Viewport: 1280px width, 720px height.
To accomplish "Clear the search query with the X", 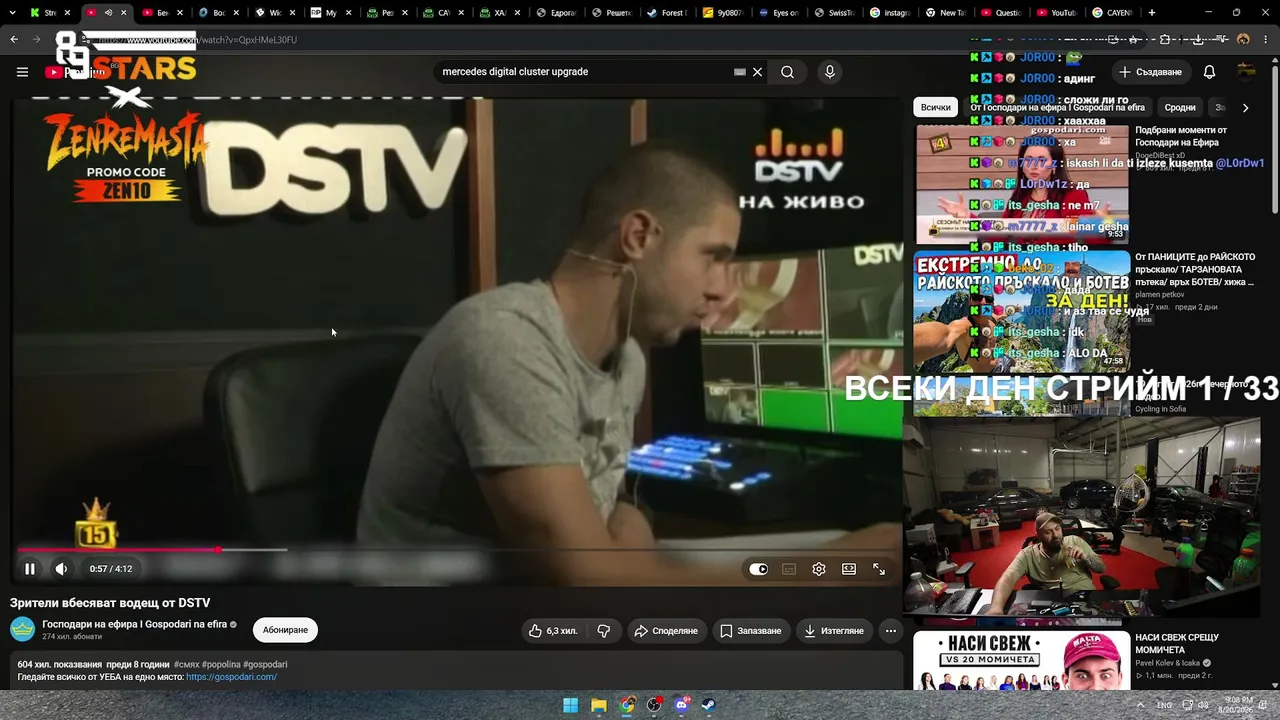I will click(x=757, y=72).
